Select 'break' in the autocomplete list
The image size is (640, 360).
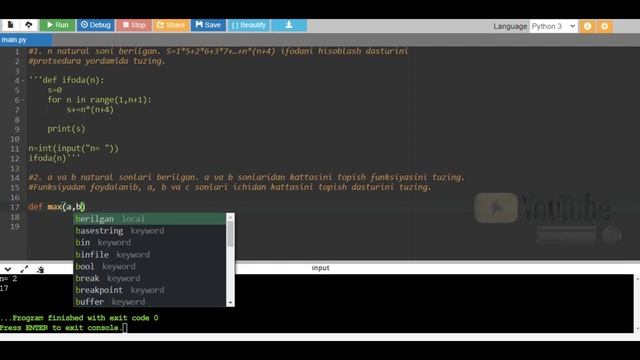click(x=149, y=278)
